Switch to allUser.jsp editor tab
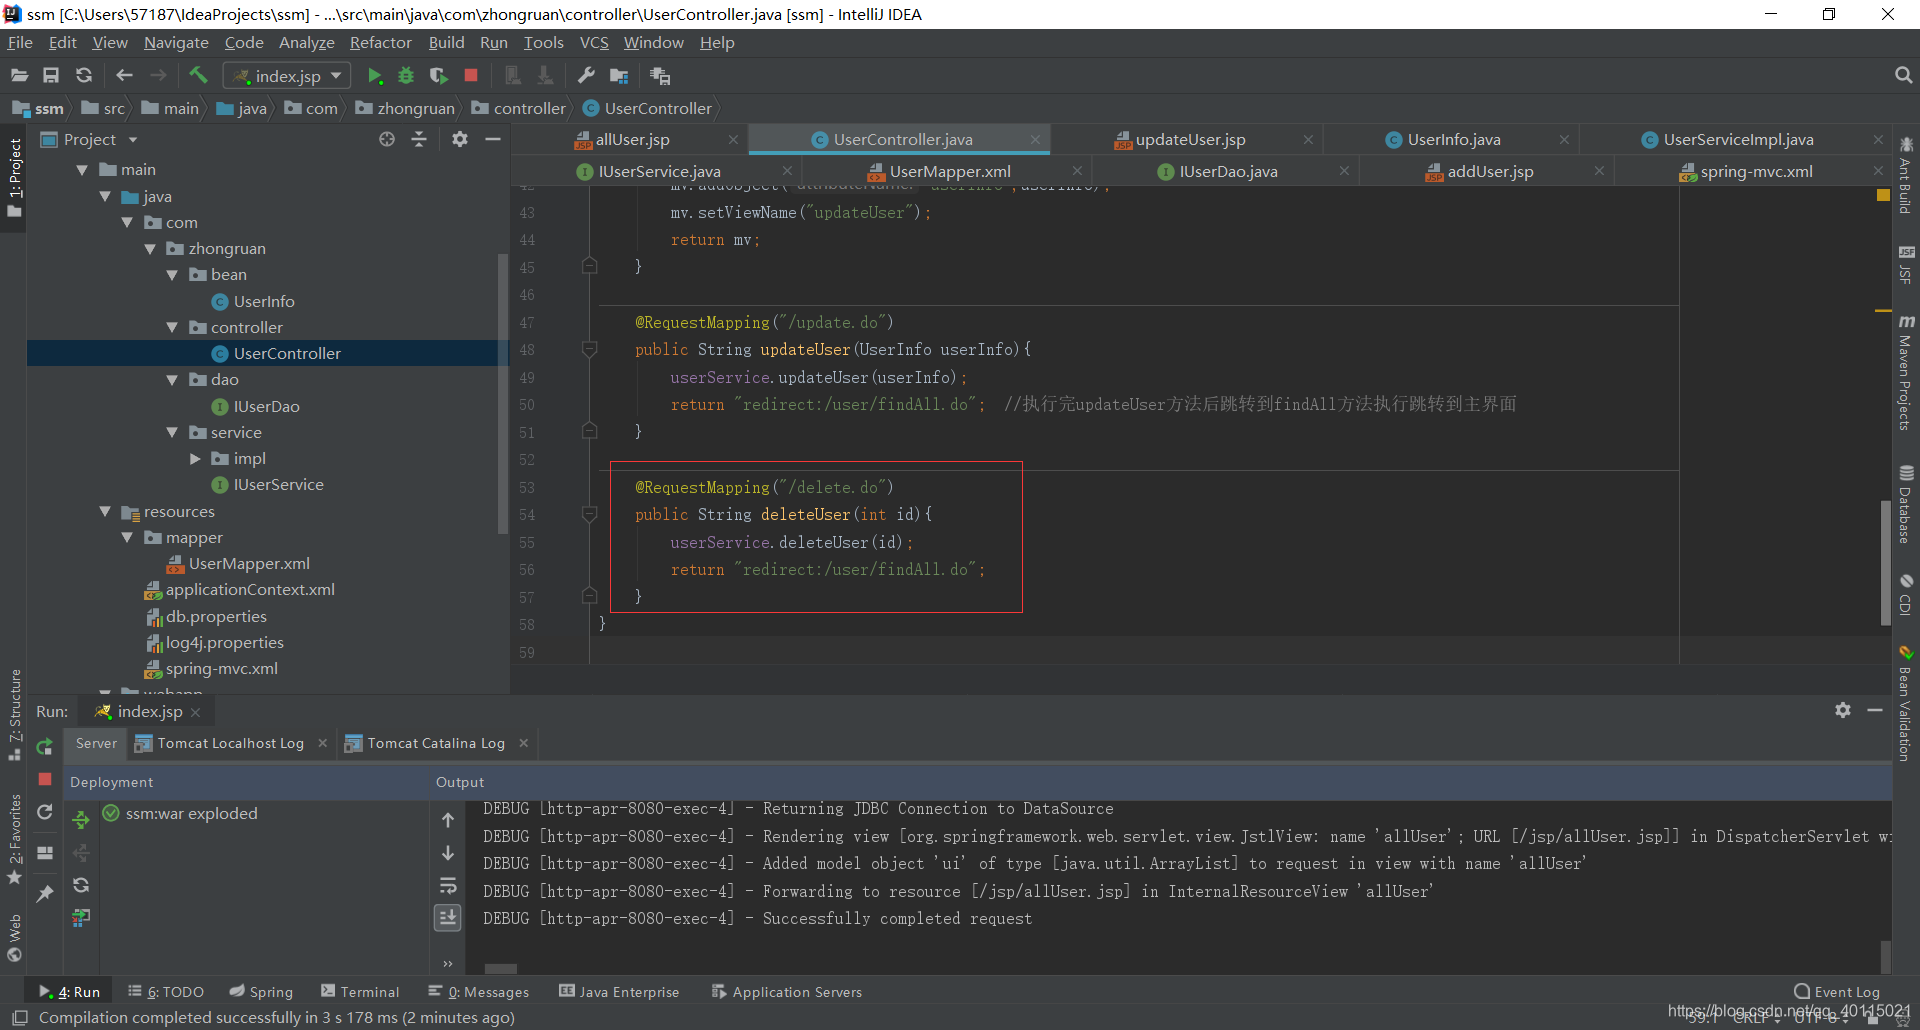Viewport: 1920px width, 1030px height. (632, 140)
